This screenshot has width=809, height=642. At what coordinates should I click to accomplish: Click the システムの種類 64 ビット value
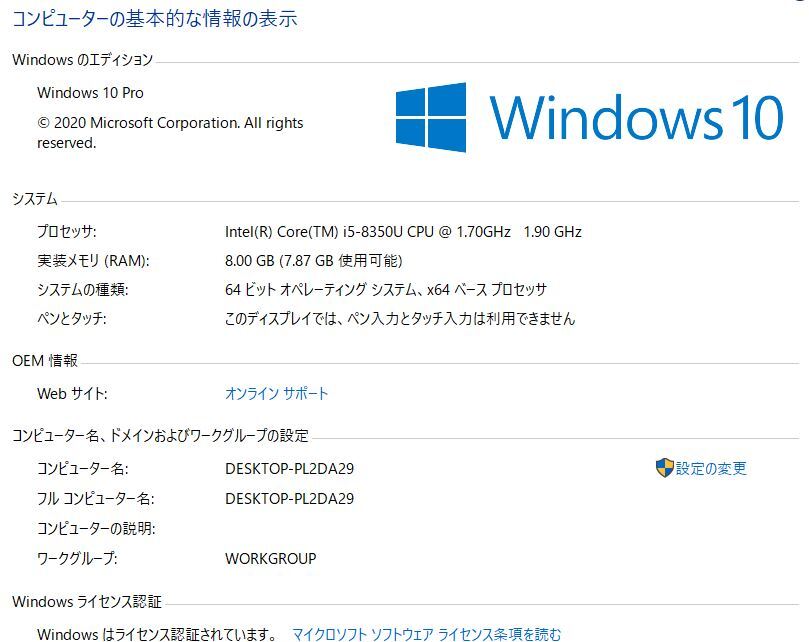pyautogui.click(x=386, y=290)
